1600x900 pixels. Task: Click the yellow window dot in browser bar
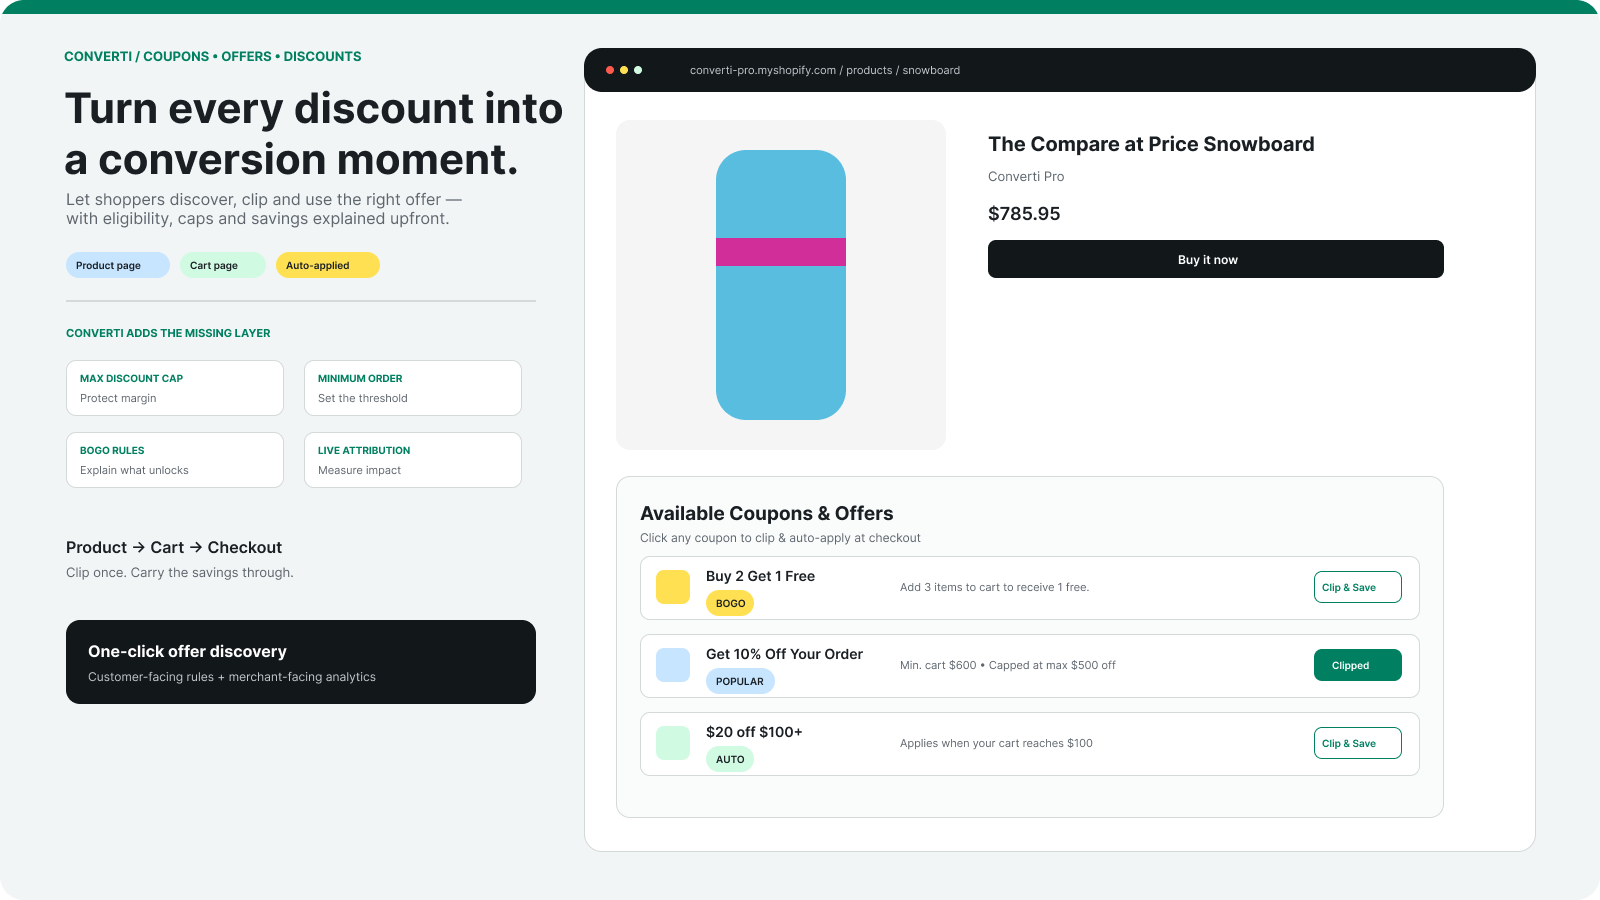coord(624,70)
